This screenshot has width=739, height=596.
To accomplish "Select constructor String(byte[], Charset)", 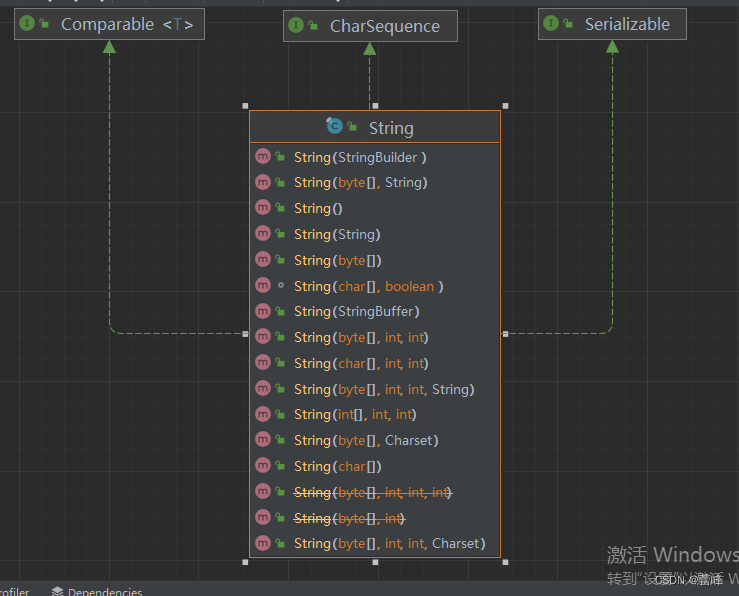I will tap(375, 441).
